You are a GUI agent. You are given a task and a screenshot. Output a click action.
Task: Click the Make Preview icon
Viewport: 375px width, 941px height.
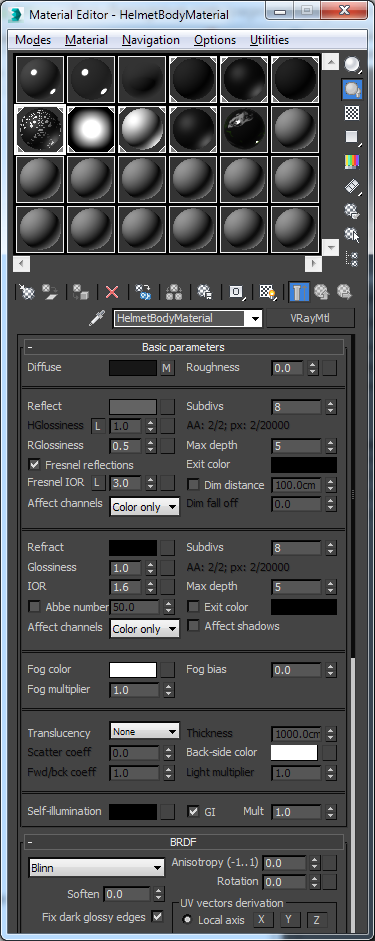(x=352, y=186)
